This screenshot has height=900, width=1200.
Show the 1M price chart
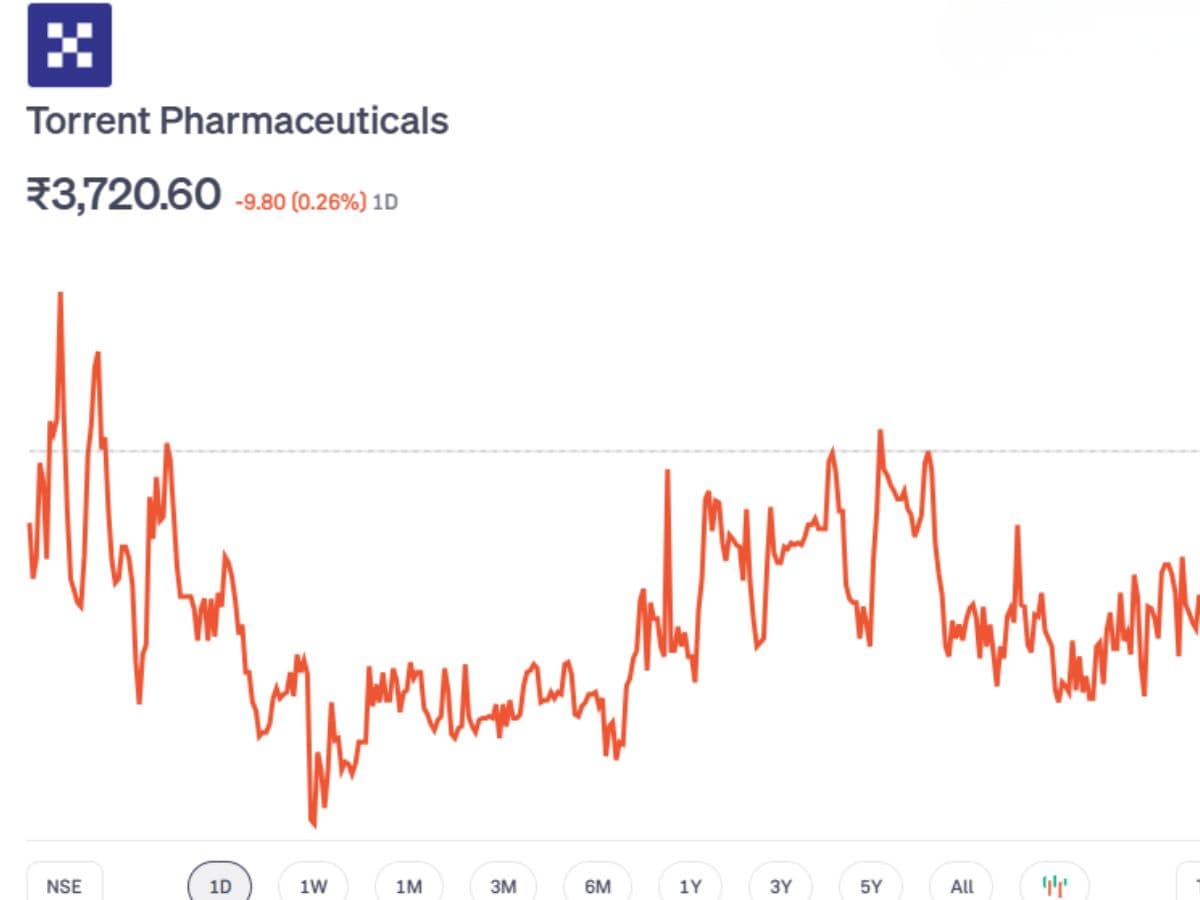(x=408, y=886)
